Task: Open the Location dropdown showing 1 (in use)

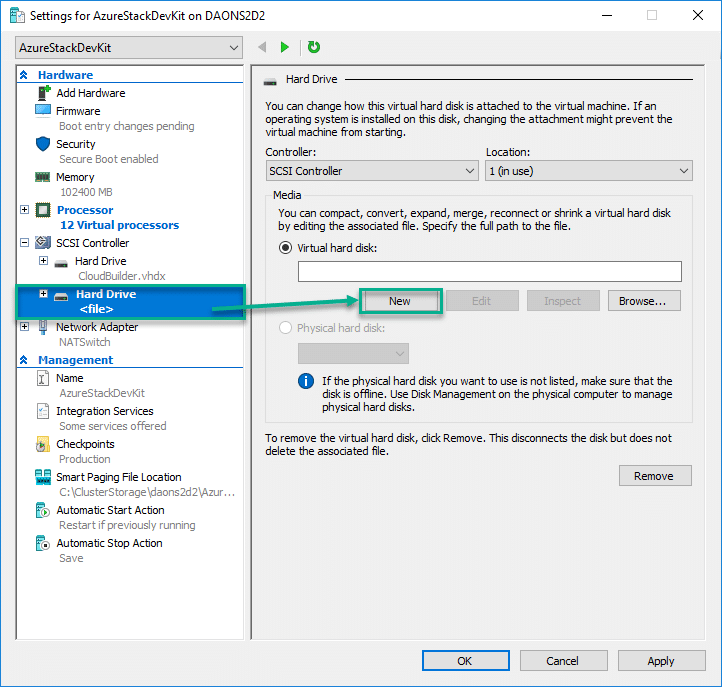Action: pos(588,171)
